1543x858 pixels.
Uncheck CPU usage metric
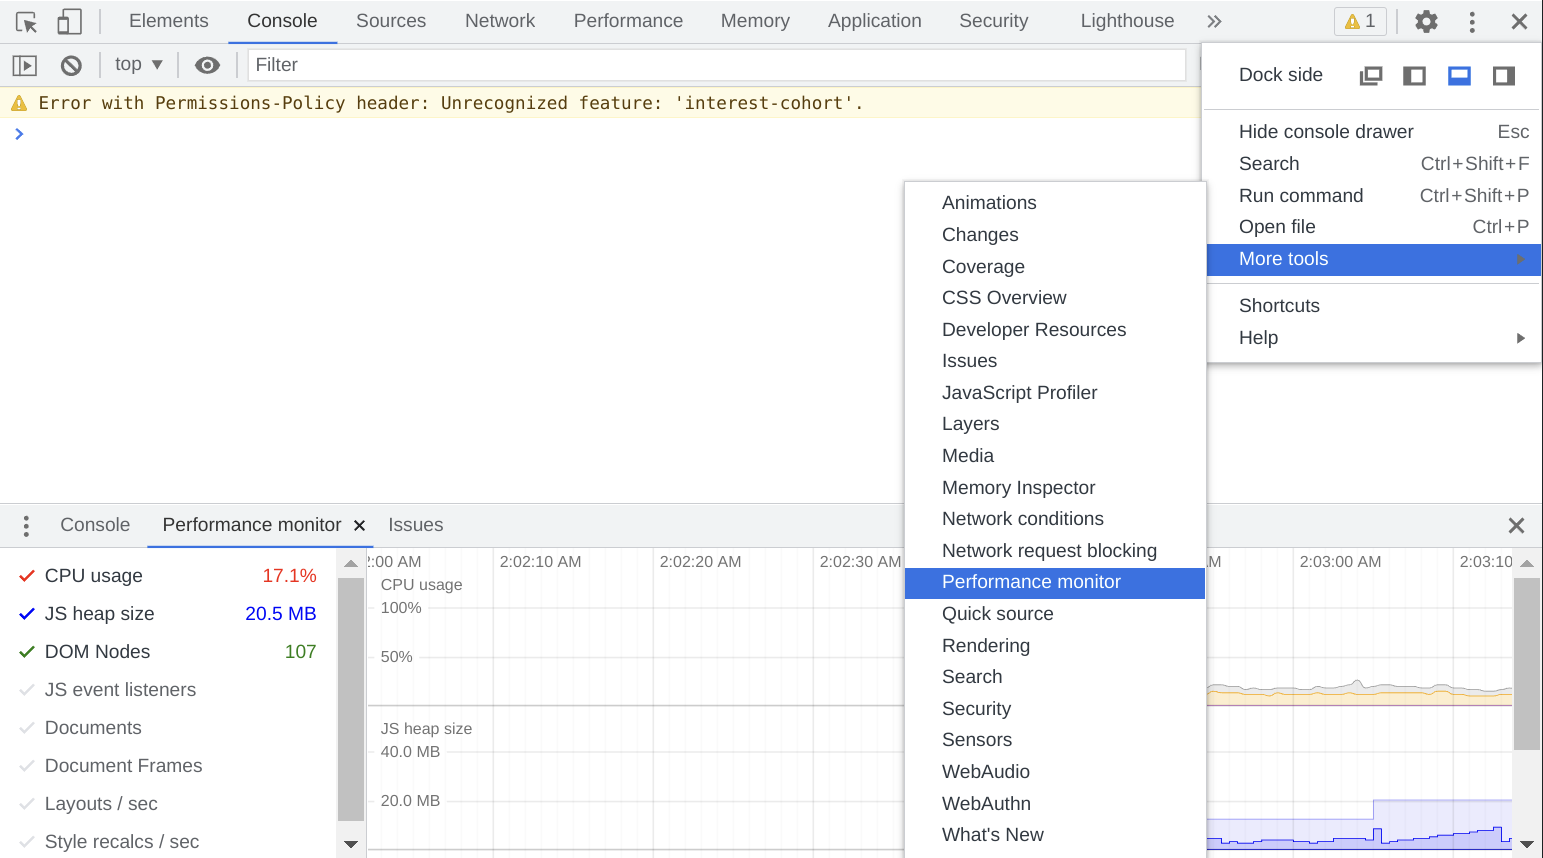[27, 576]
